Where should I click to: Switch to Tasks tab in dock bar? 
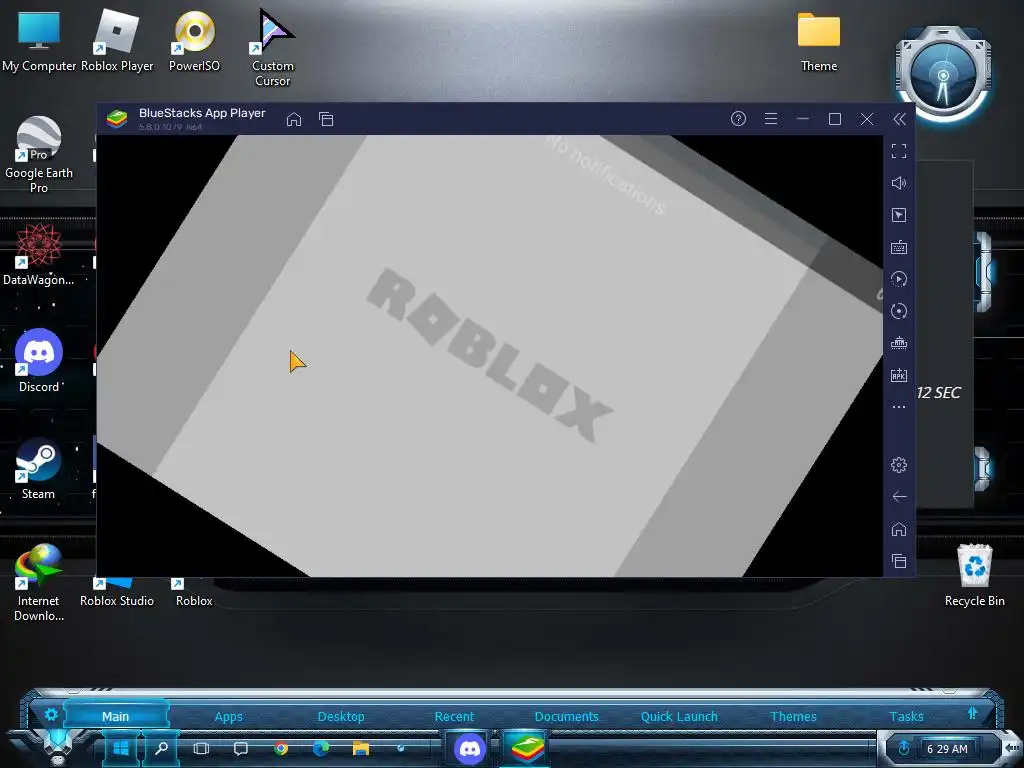(x=906, y=716)
